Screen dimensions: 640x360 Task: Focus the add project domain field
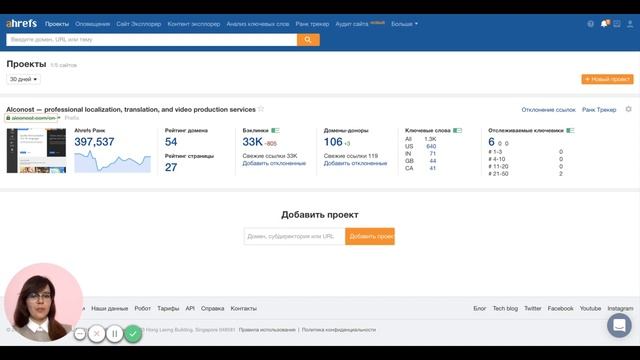point(294,236)
